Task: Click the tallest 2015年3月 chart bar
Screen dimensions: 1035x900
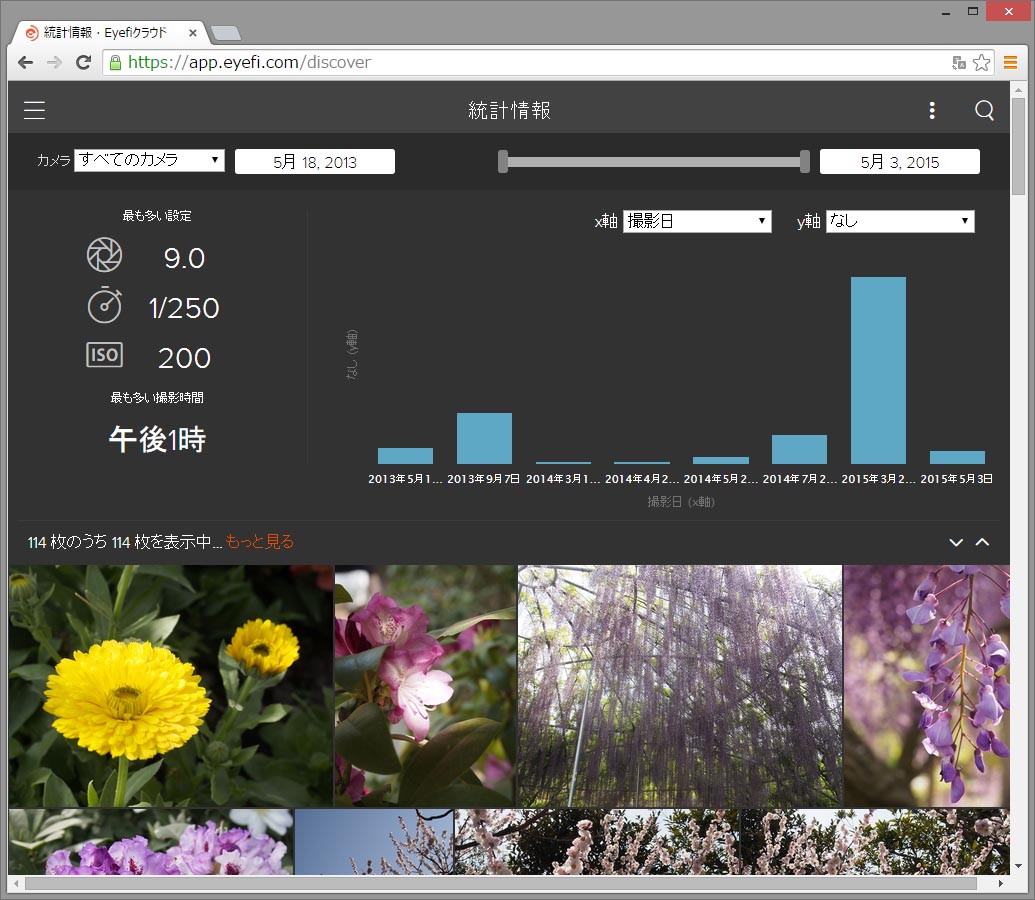Action: [878, 370]
